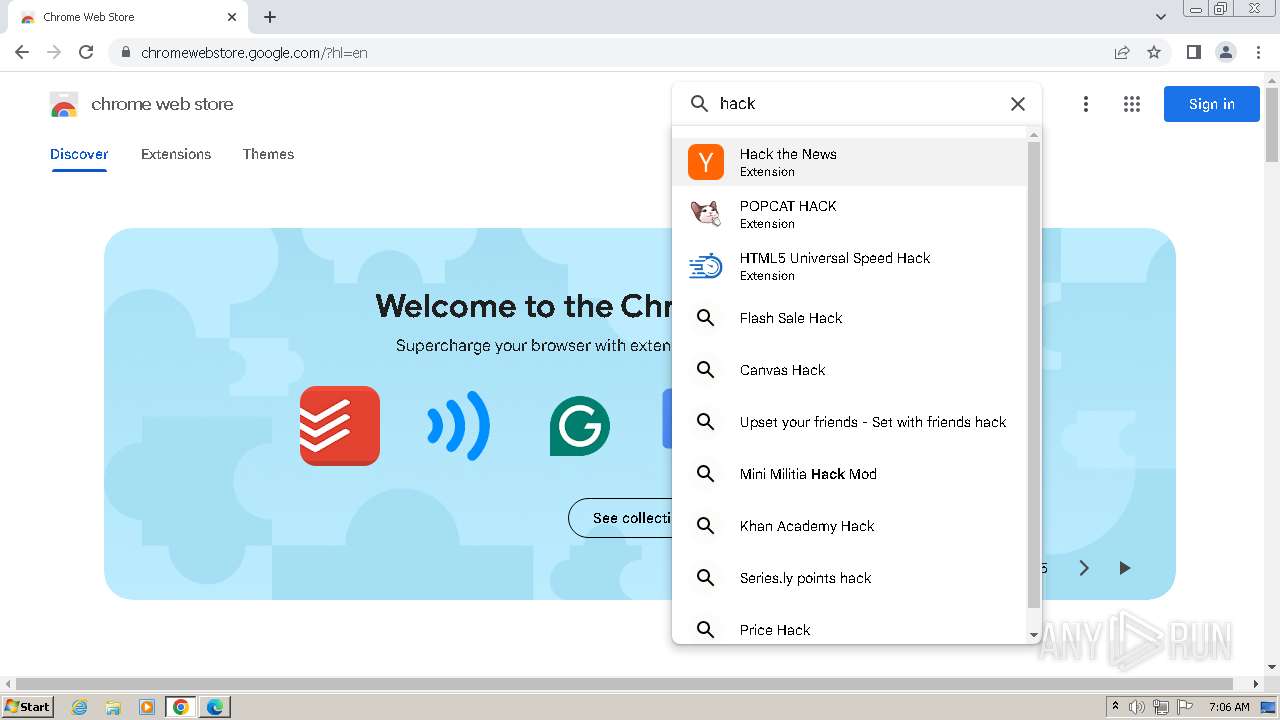
Task: Open the Chrome profile avatar
Action: (x=1226, y=52)
